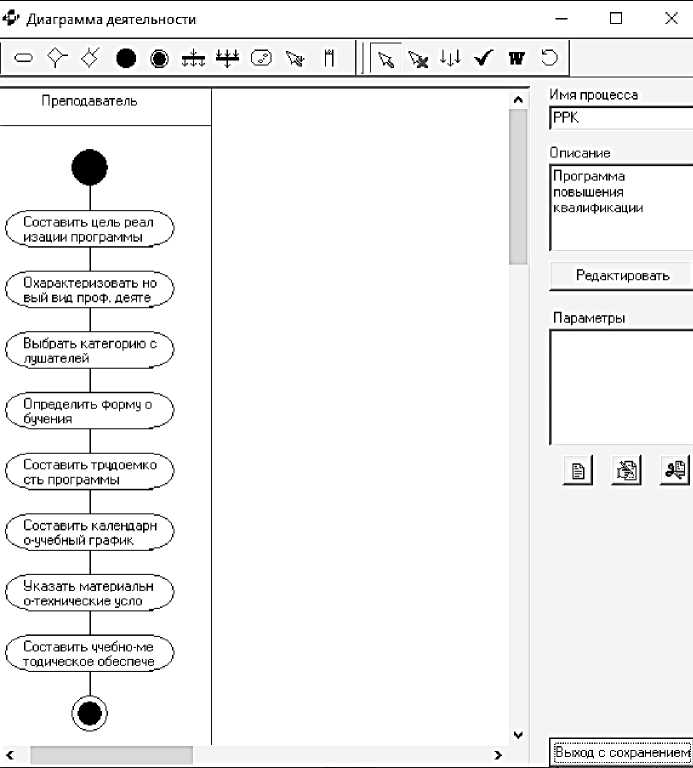Click the undo curved arrow icon
The image size is (693, 768).
[549, 58]
